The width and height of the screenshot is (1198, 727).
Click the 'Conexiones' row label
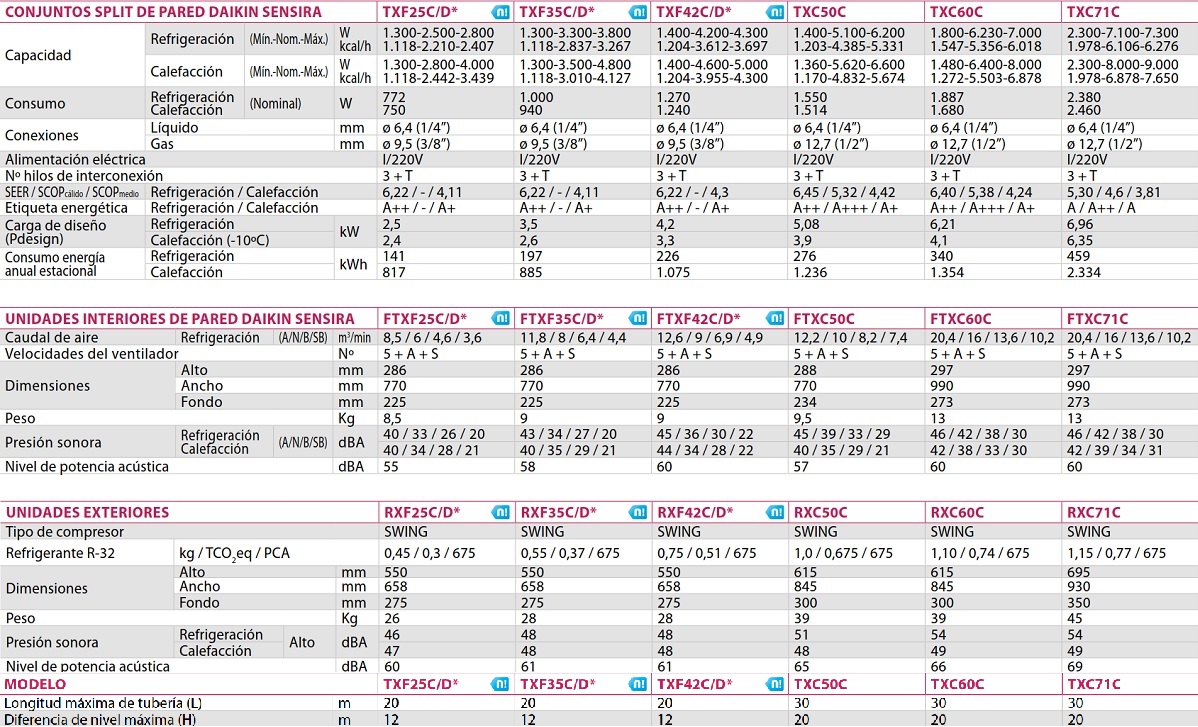[42, 136]
